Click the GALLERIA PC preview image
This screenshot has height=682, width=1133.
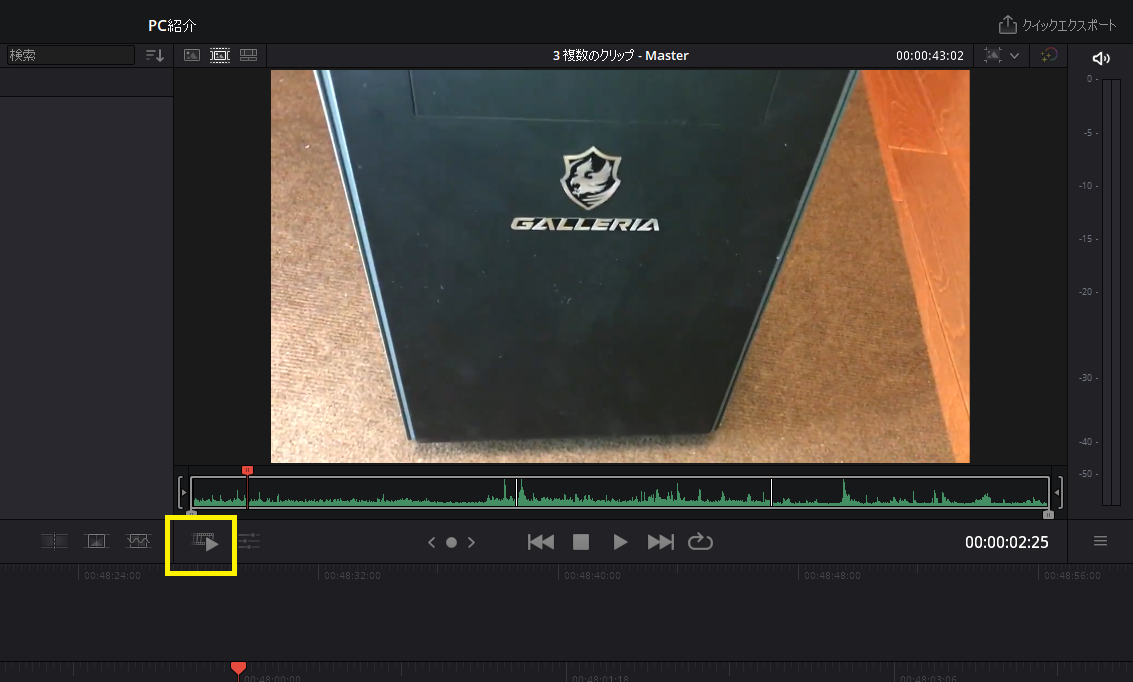click(620, 266)
